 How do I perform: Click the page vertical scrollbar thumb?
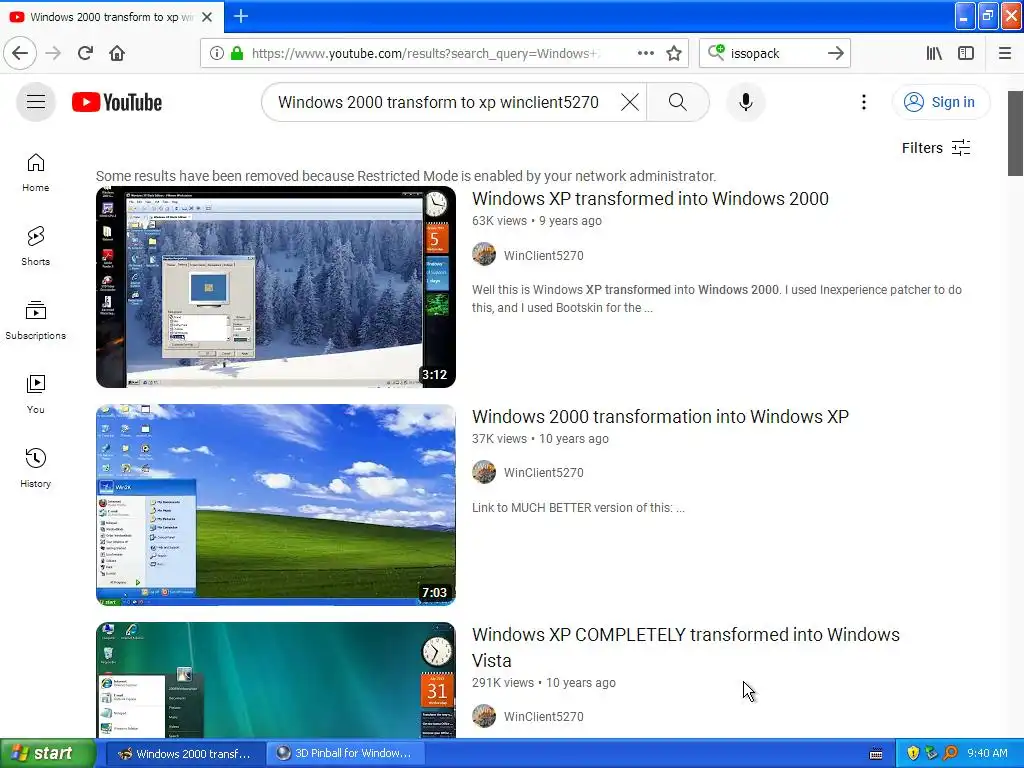(x=1015, y=133)
